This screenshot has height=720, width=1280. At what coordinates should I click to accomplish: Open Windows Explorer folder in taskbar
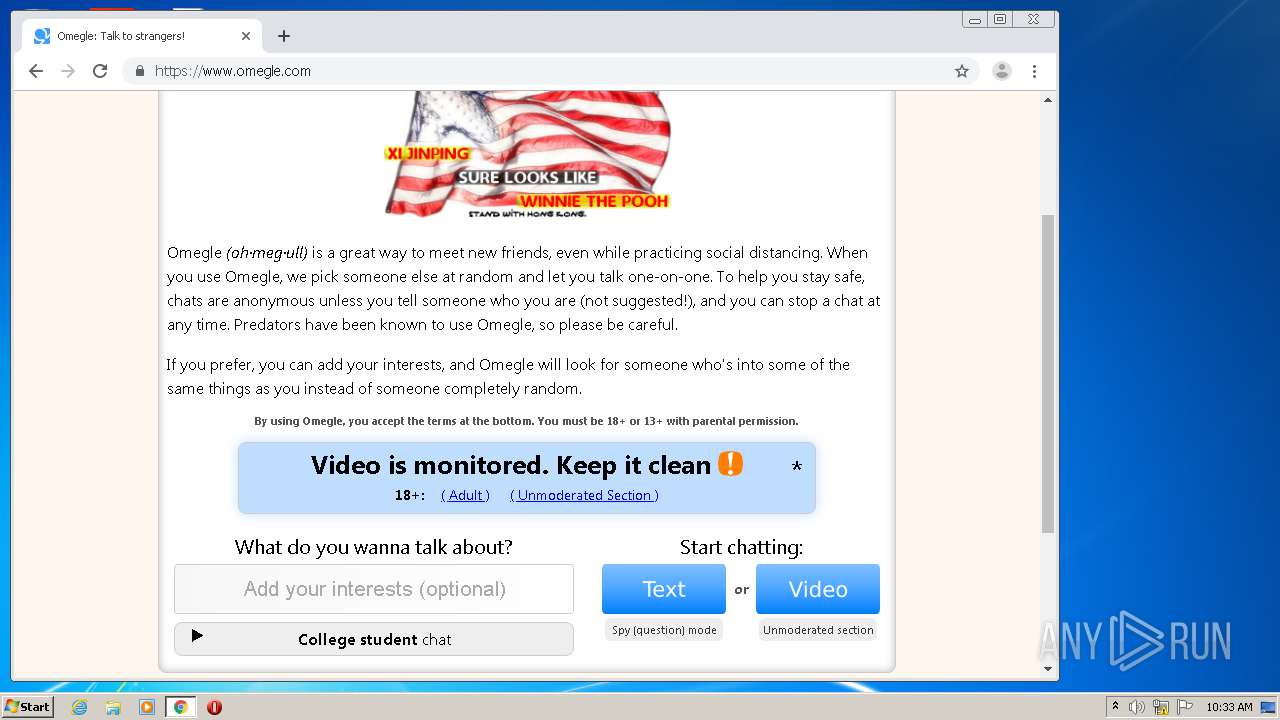(113, 707)
